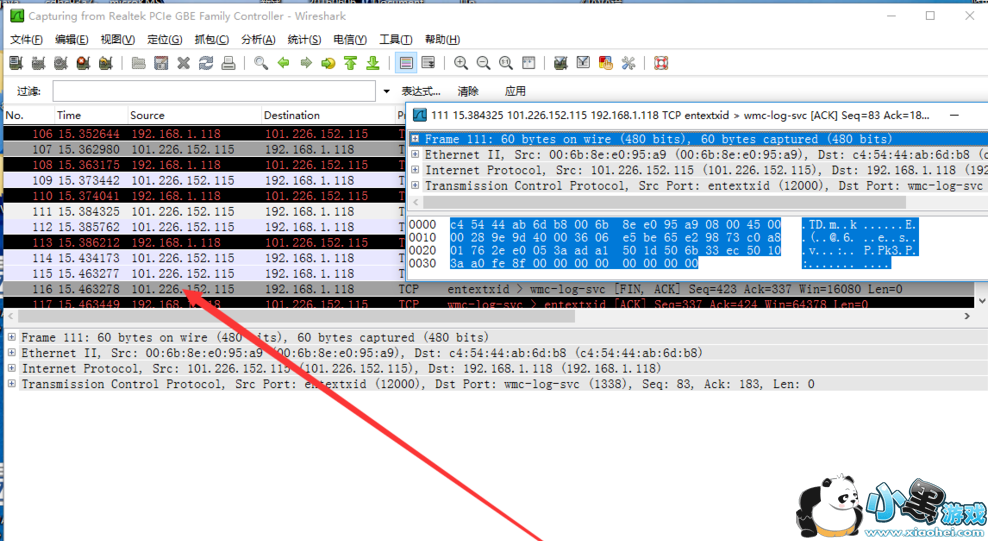The width and height of the screenshot is (988, 541).
Task: Edit display filters toolbar icon
Action: point(583,63)
